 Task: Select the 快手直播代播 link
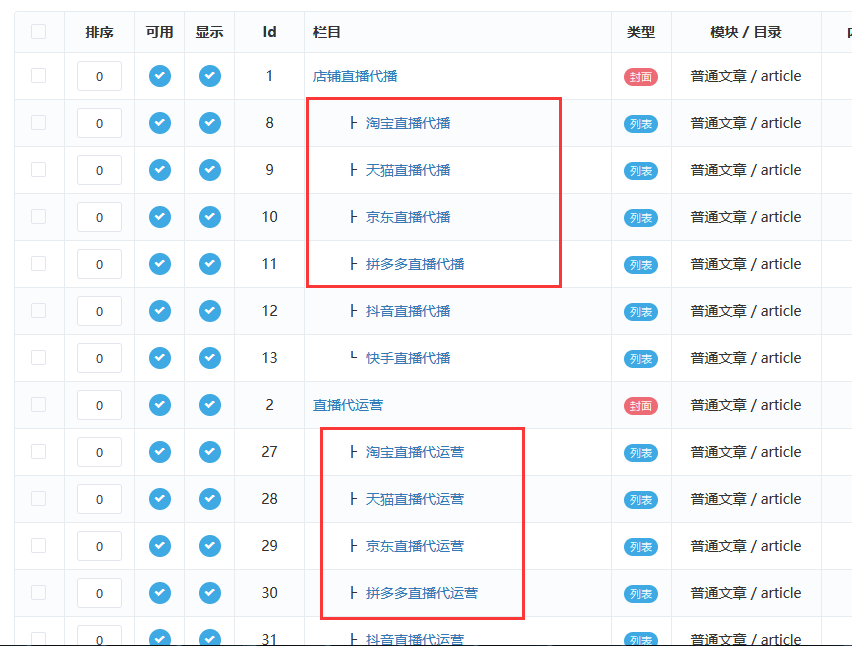(408, 358)
